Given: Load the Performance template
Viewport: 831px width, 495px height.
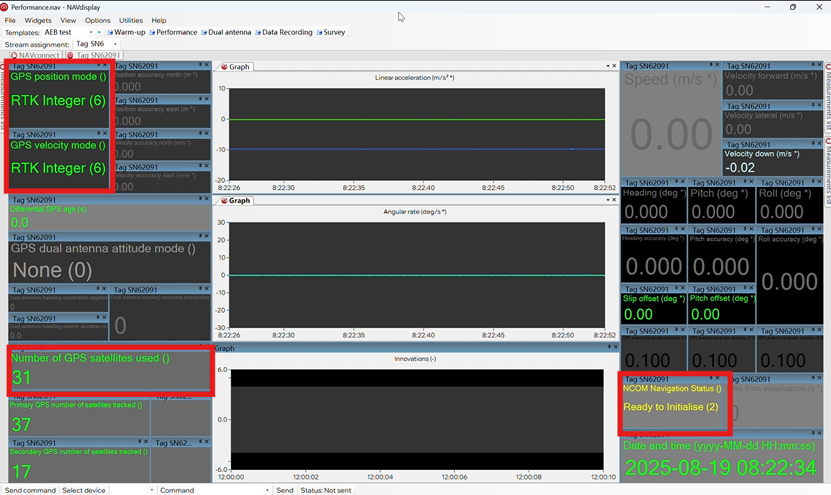Looking at the screenshot, I should pyautogui.click(x=173, y=32).
